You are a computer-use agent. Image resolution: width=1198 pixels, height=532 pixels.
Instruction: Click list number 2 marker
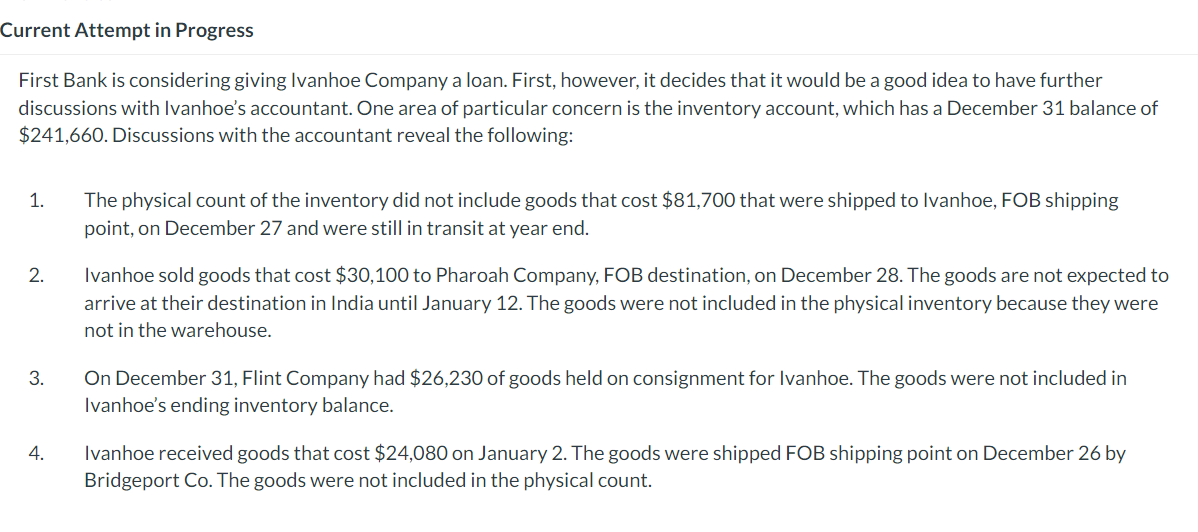click(37, 275)
